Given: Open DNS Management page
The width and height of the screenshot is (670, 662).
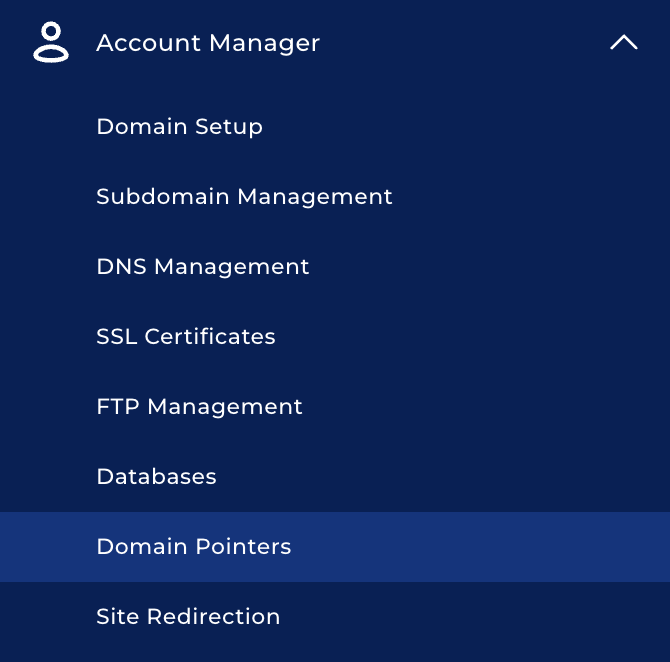Looking at the screenshot, I should (203, 267).
